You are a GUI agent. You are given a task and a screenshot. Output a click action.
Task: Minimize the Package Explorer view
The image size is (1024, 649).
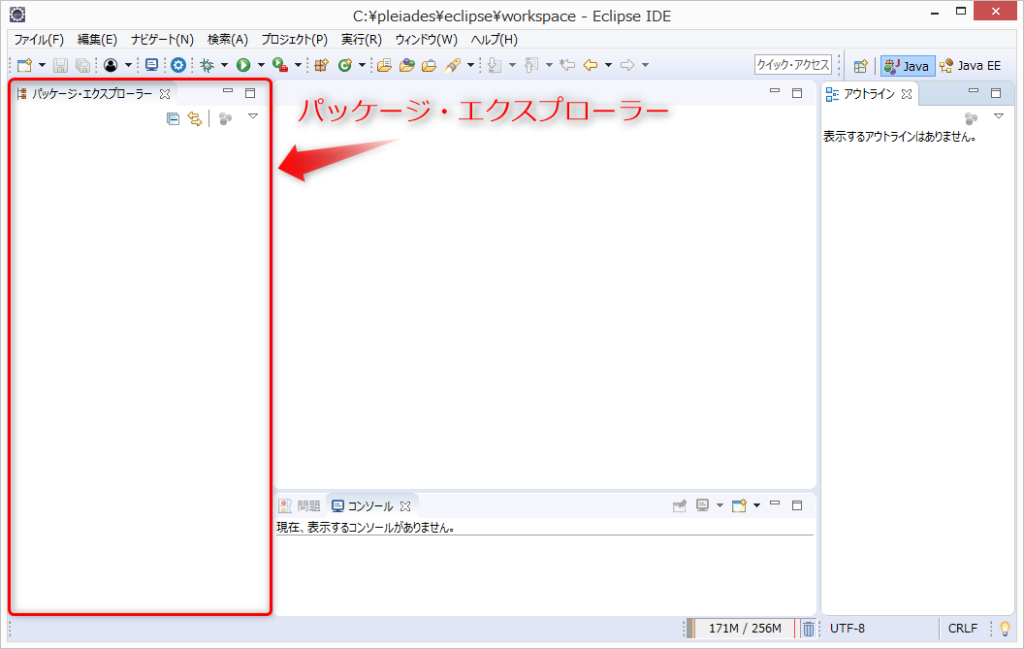(x=227, y=91)
